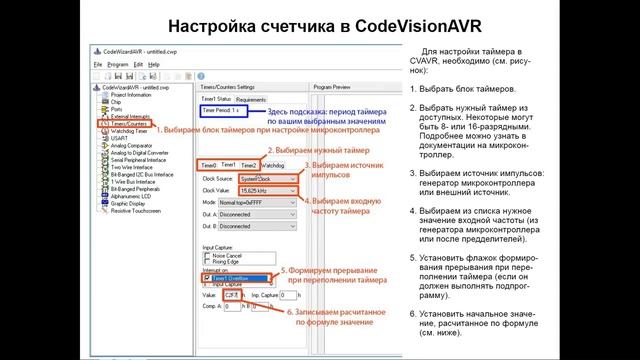Select Bit-Banged Peripherals item
The height and width of the screenshot is (360, 640).
(135, 189)
